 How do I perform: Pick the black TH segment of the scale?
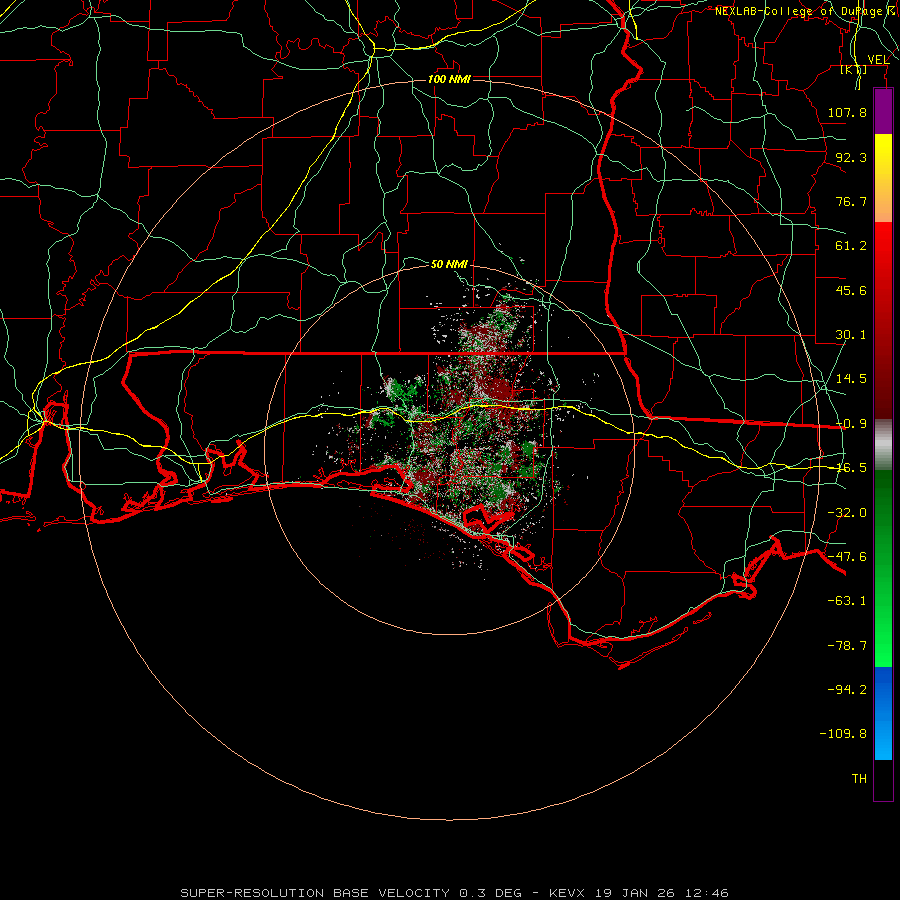tap(883, 779)
